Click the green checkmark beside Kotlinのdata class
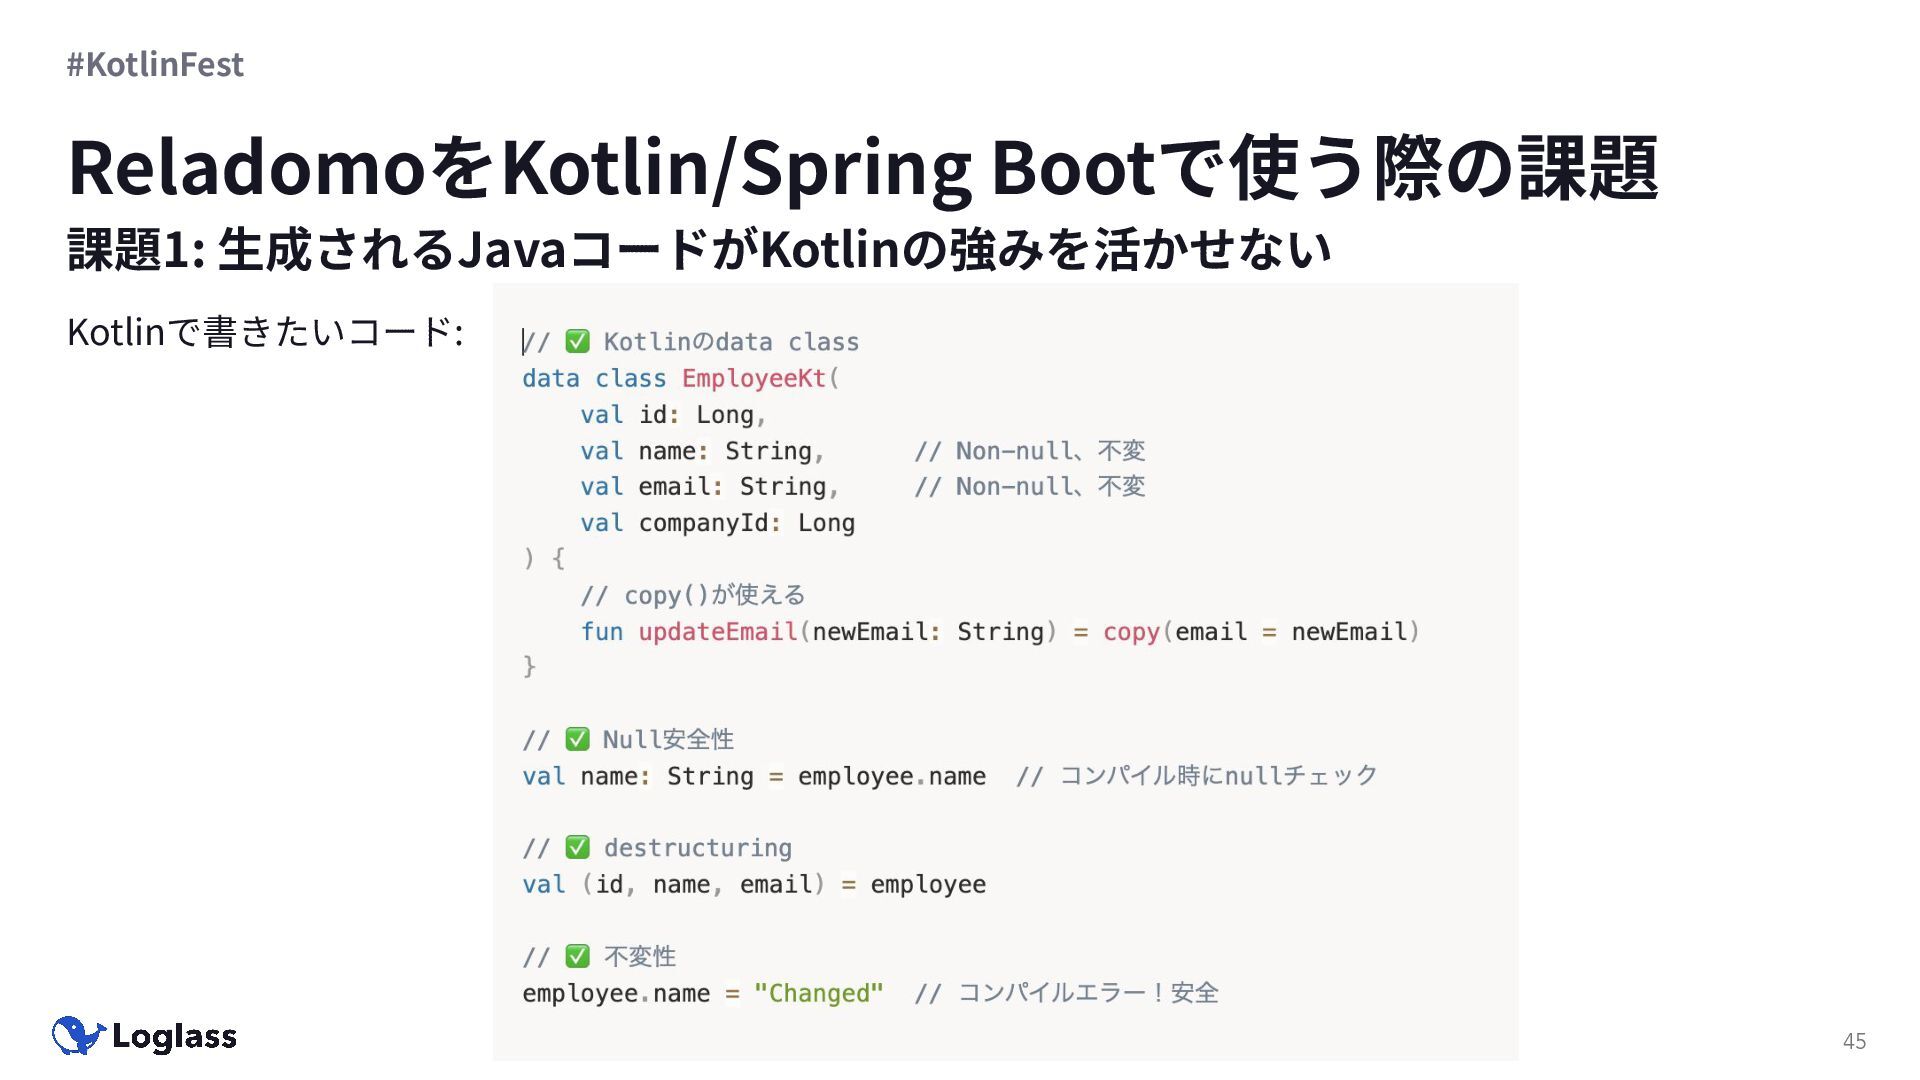 (x=577, y=341)
